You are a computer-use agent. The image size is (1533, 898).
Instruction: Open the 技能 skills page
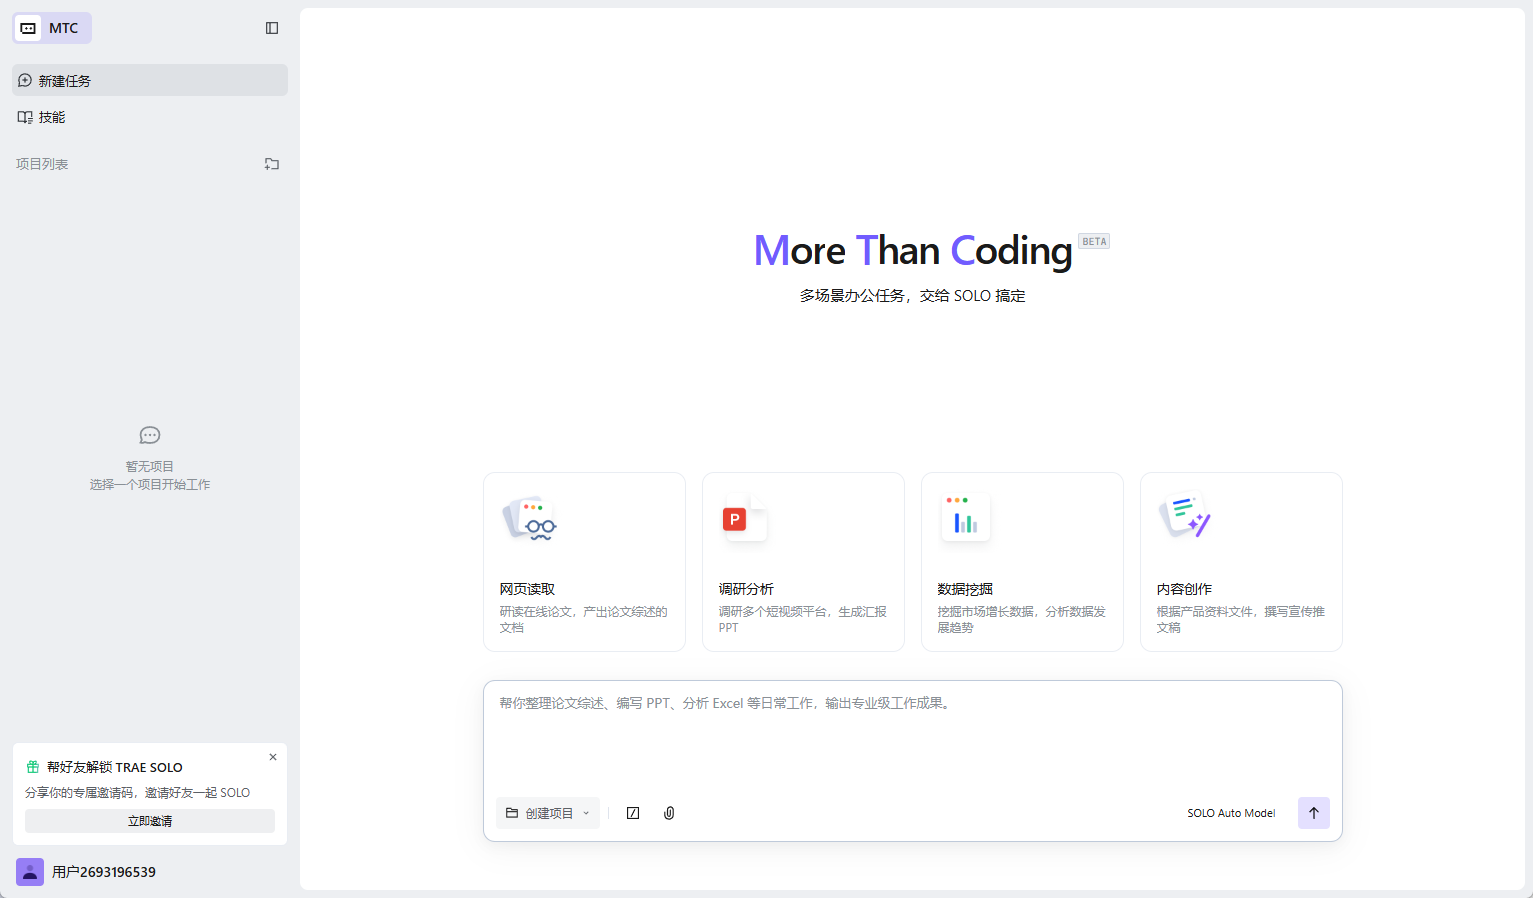[x=52, y=117]
